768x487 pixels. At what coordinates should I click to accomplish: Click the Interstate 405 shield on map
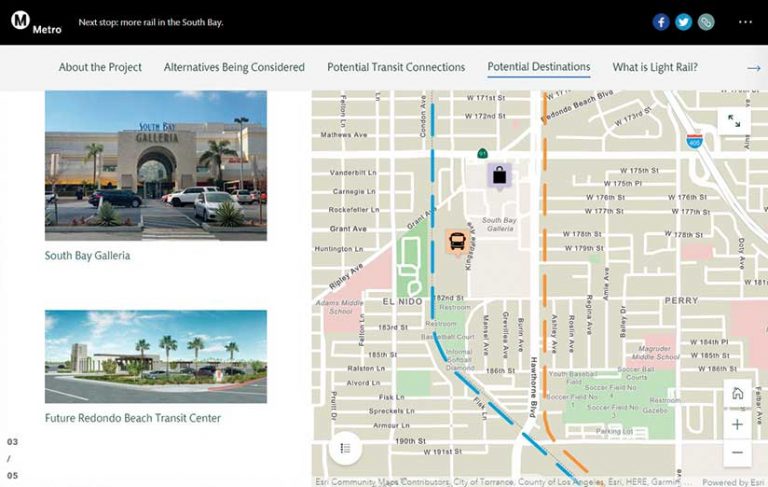(x=694, y=141)
